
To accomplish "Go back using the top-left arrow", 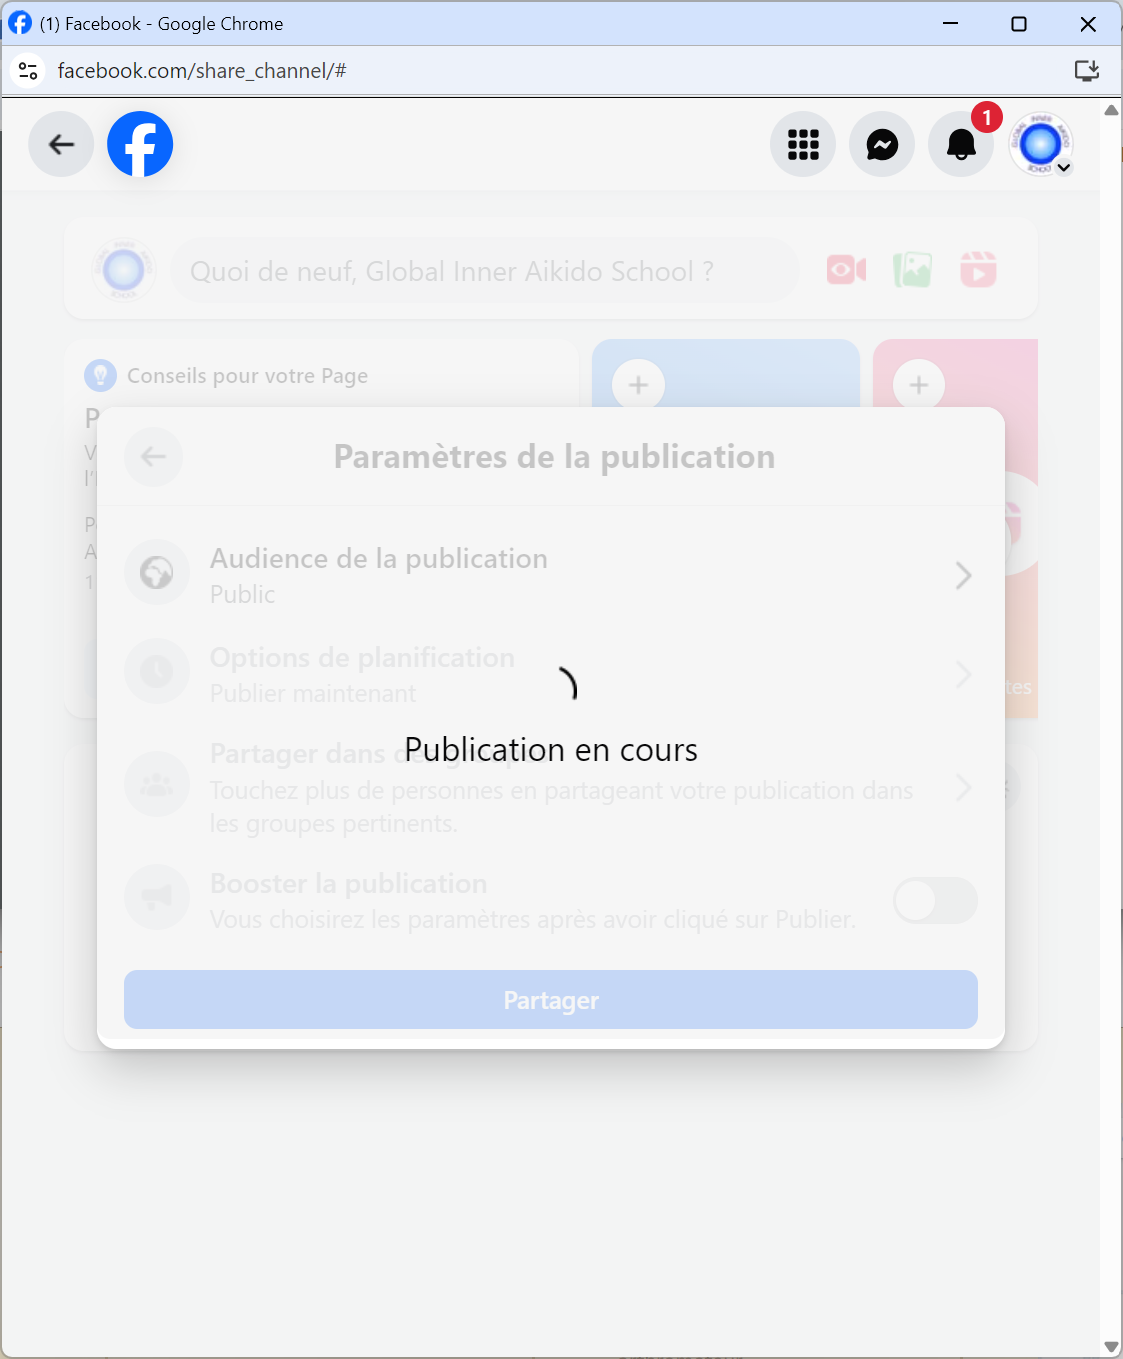I will click(62, 144).
